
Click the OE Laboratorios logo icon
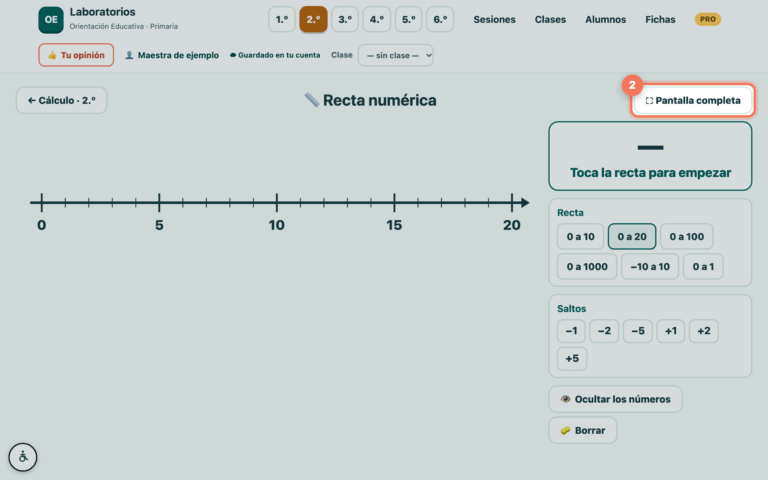(x=51, y=20)
